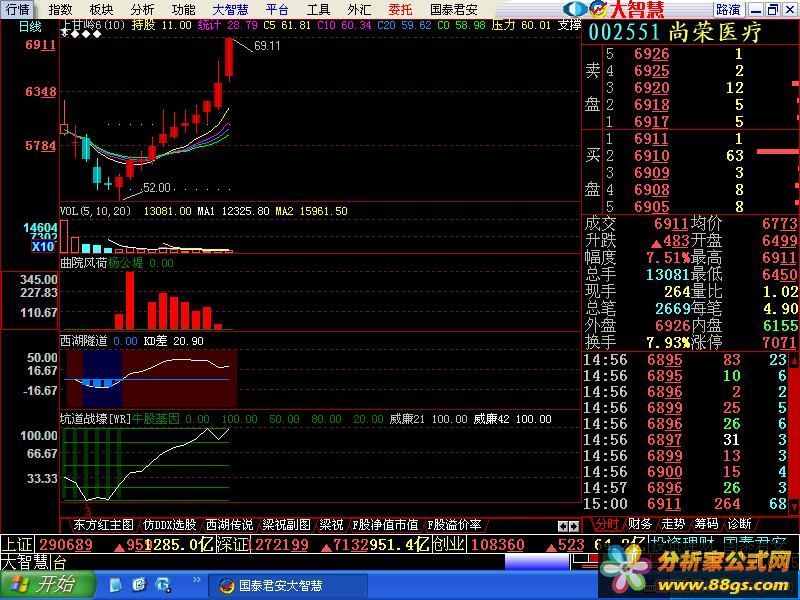Switch to the 诊断 tab
Screen dimensions: 800x600
pyautogui.click(x=739, y=524)
